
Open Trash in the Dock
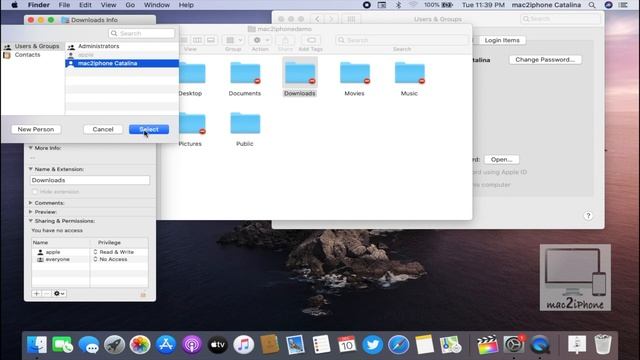click(603, 345)
